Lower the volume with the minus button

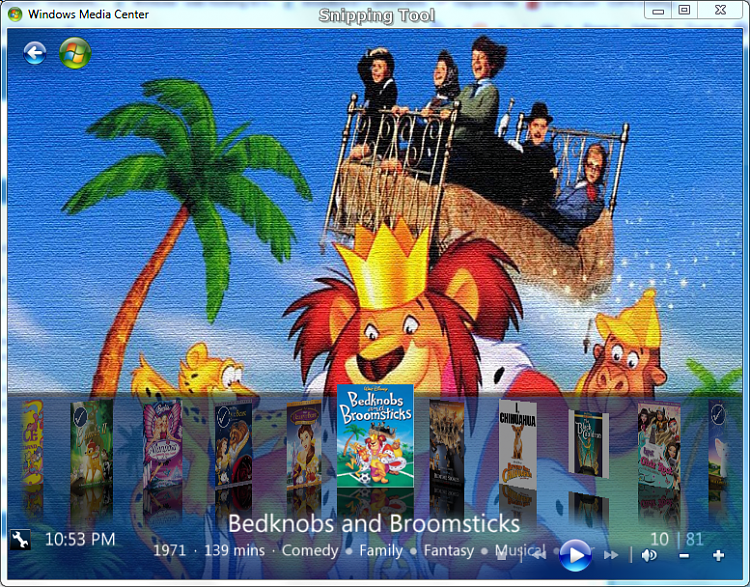coord(684,555)
